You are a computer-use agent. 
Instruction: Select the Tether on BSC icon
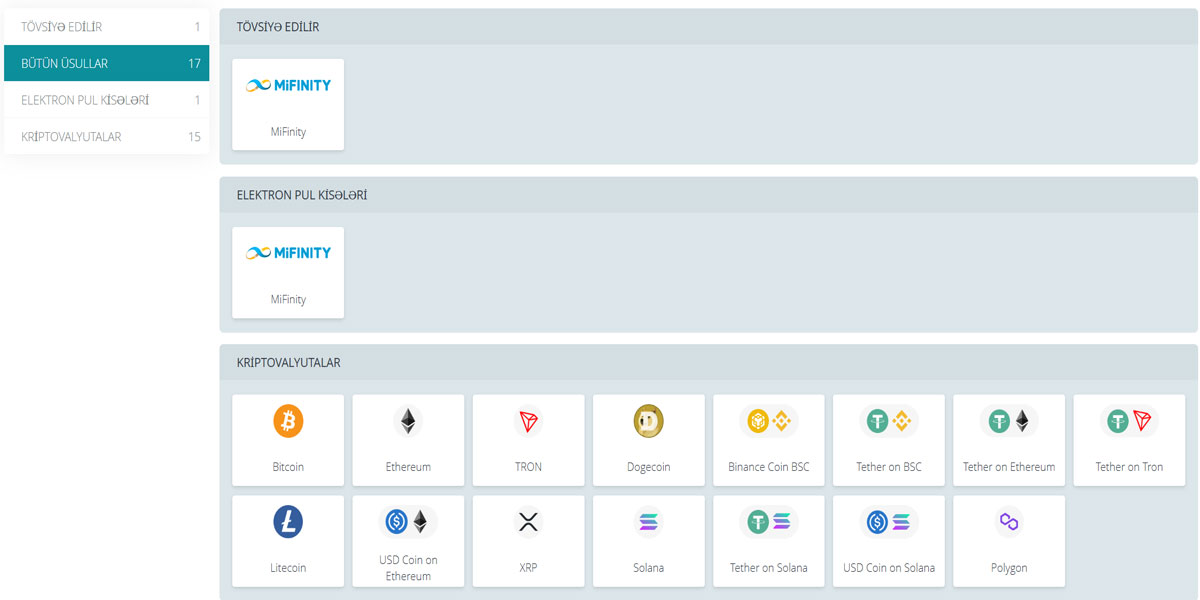[889, 423]
